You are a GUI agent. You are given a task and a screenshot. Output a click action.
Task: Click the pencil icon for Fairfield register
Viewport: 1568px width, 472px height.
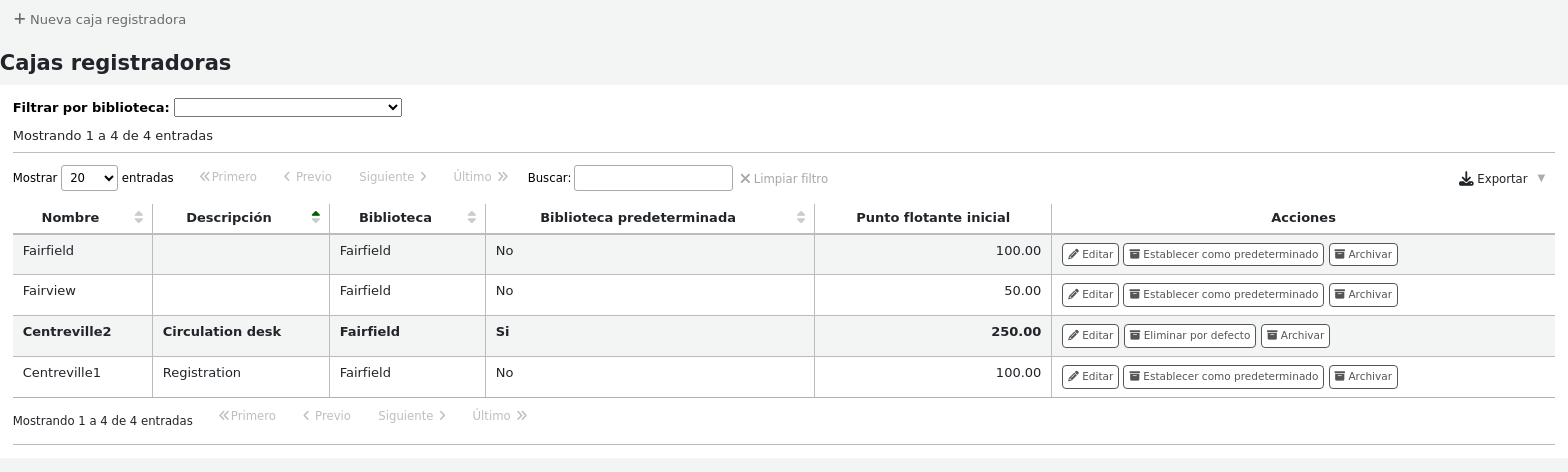(x=1073, y=255)
